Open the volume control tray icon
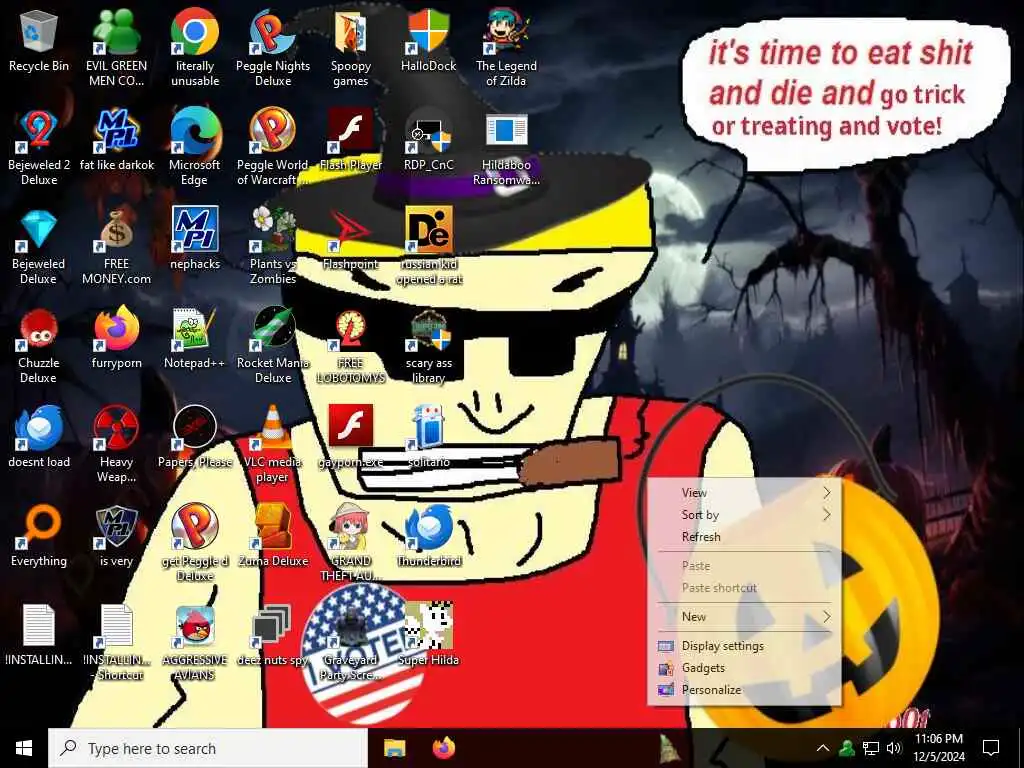 (894, 748)
